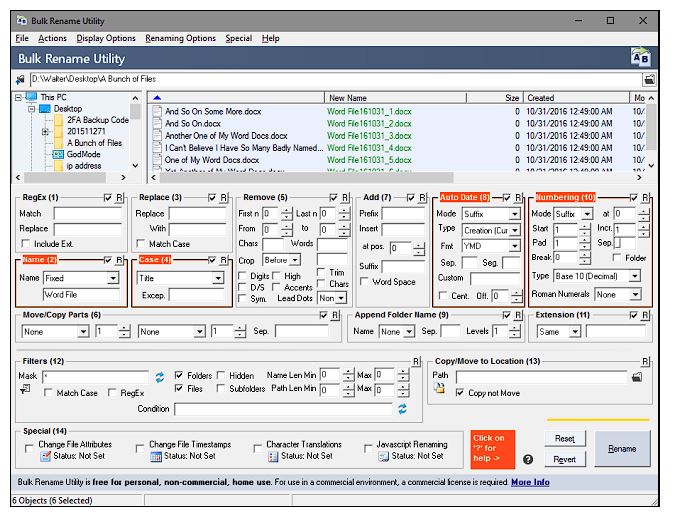Collapse the Desktop tree node
Image resolution: width=675 pixels, height=515 pixels.
coord(31,109)
